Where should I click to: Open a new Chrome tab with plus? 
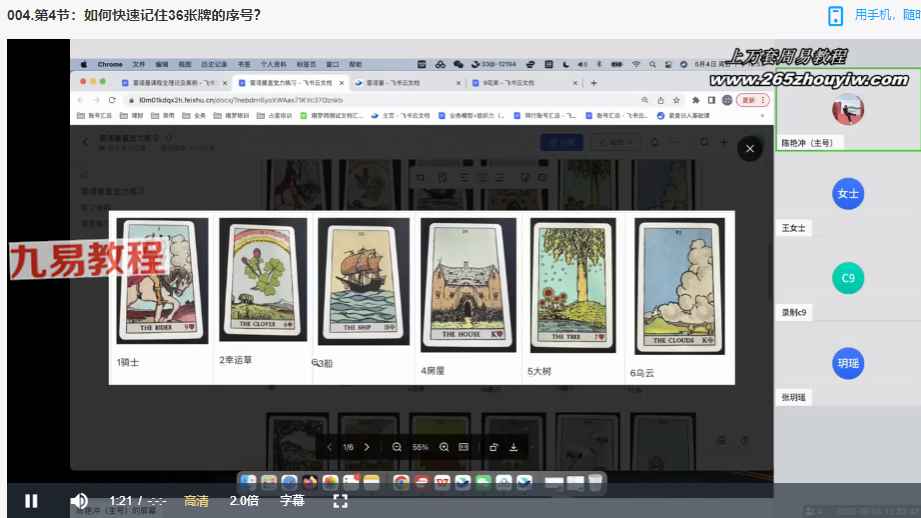click(x=594, y=83)
